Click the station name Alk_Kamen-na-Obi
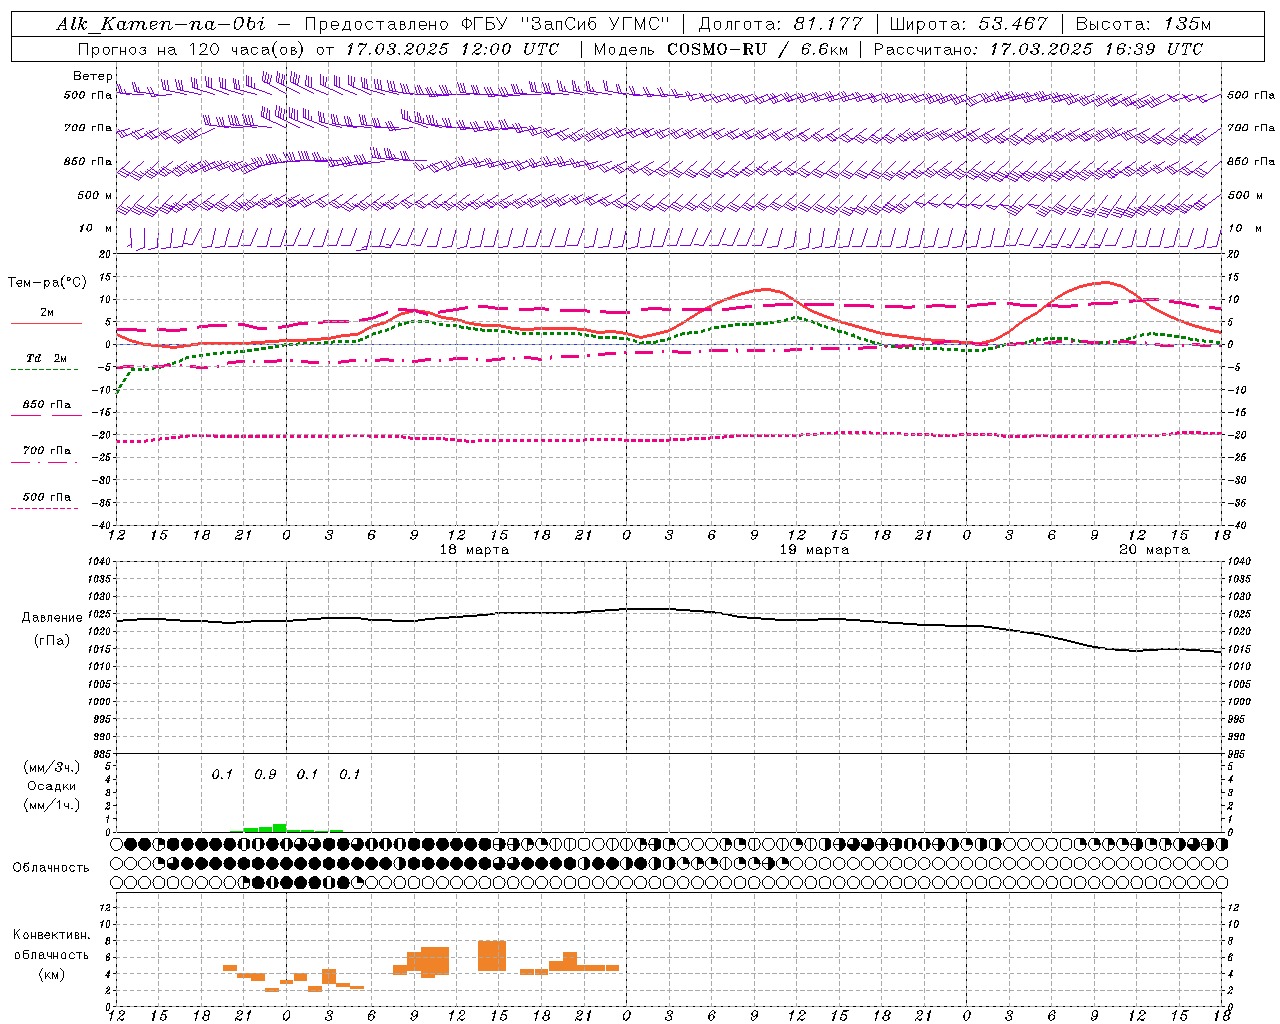This screenshot has width=1280, height=1024. [161, 24]
